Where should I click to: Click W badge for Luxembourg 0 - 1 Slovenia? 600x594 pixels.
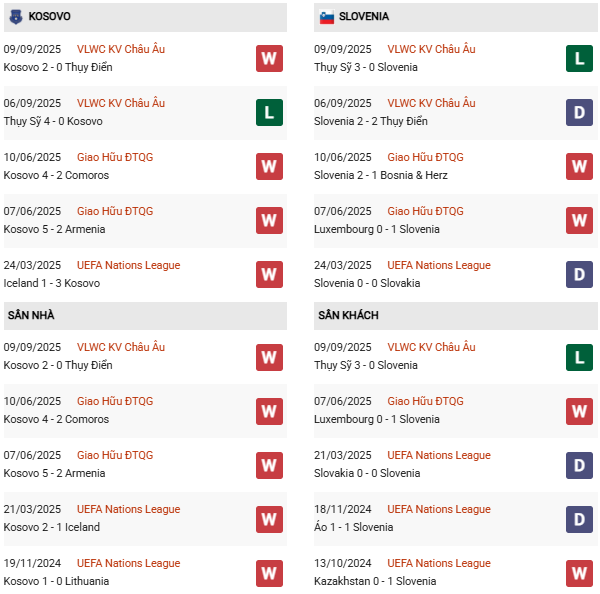coord(579,220)
